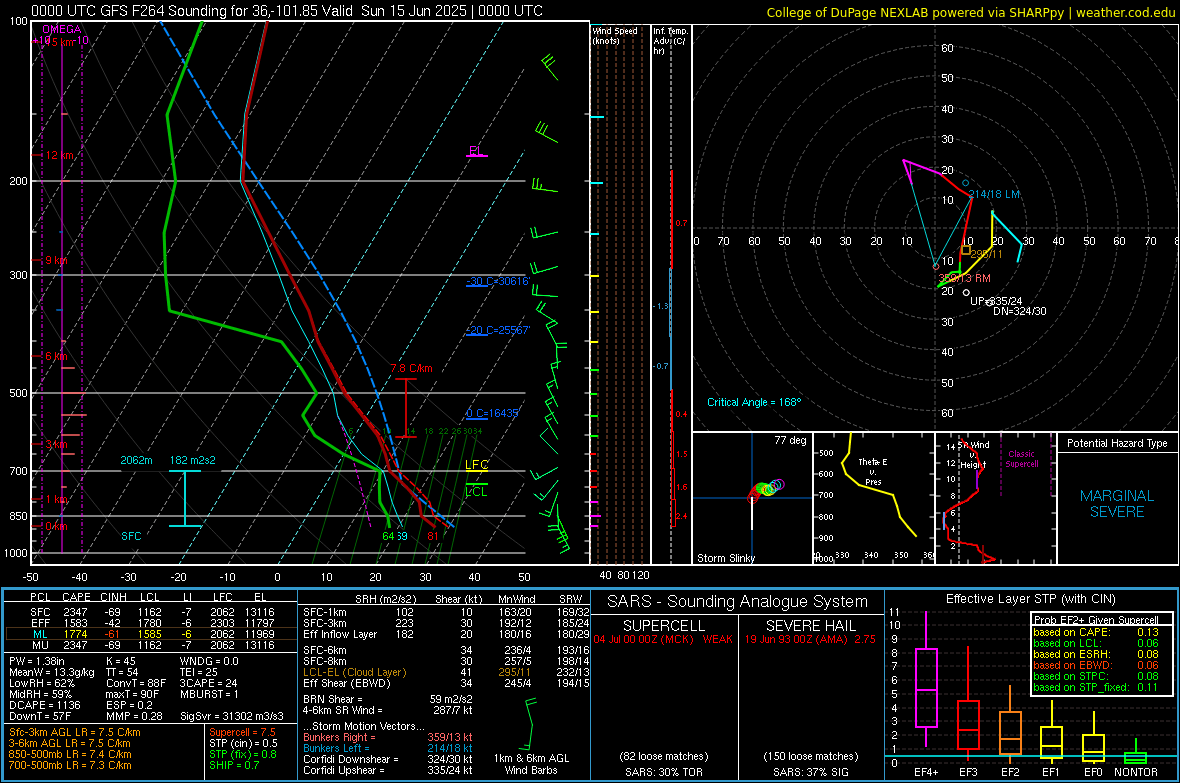Click the 'UP=335/24' Corfidi label
1180x783 pixels.
pos(996,301)
